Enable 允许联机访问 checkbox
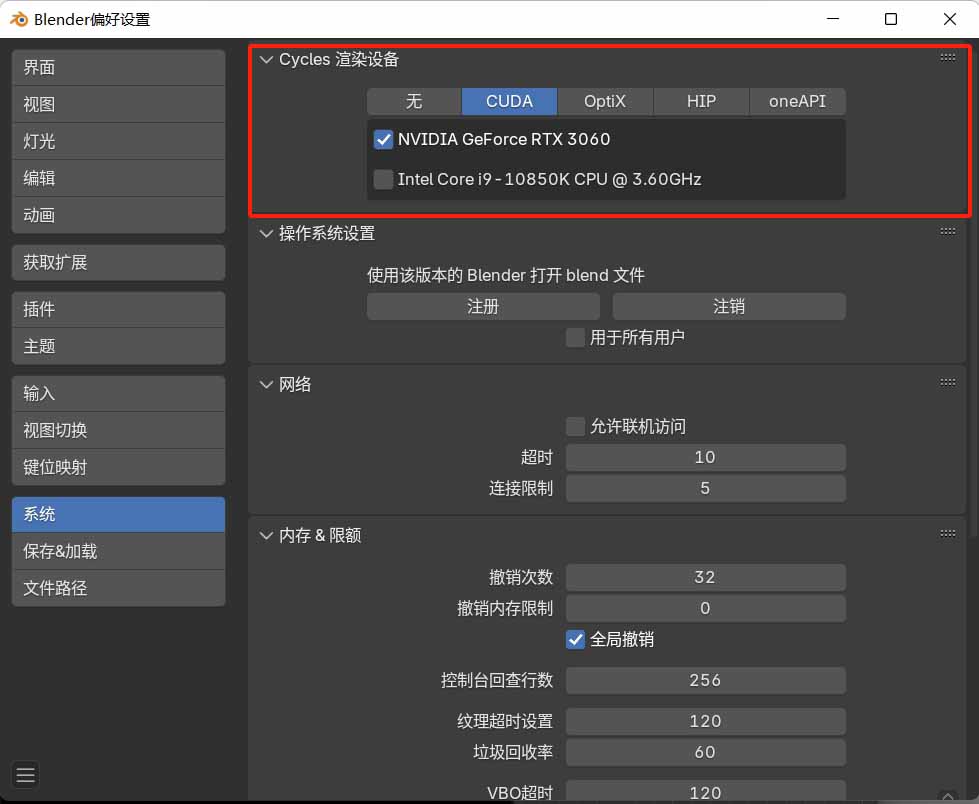This screenshot has width=979, height=804. click(575, 426)
